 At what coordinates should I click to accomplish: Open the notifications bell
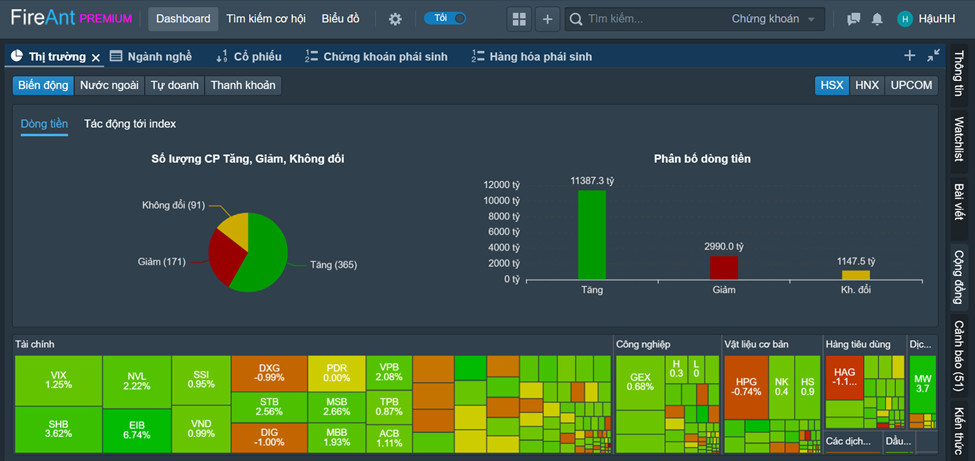coord(877,19)
